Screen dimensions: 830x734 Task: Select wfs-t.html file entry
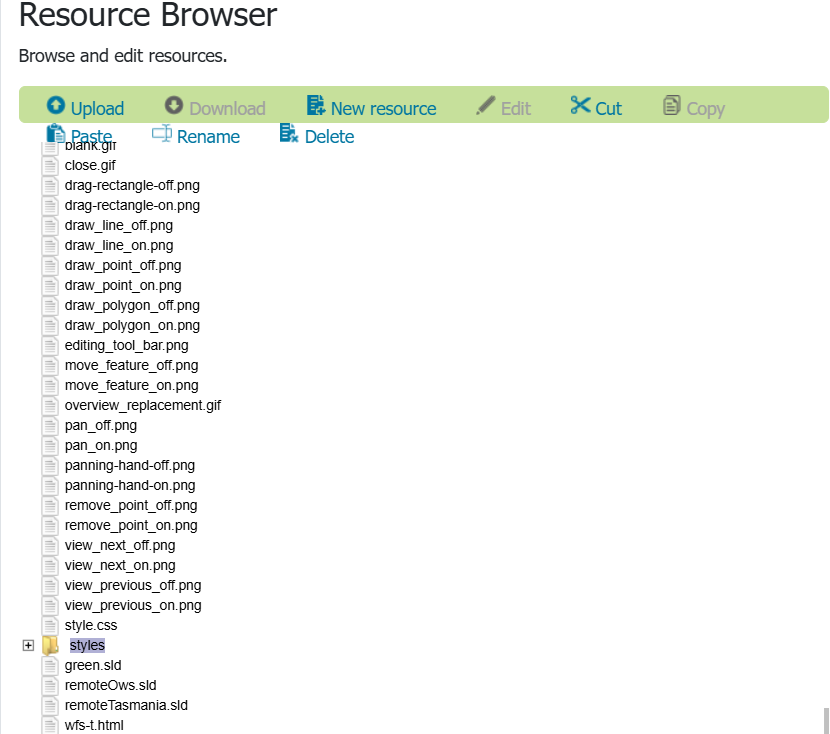pos(94,725)
